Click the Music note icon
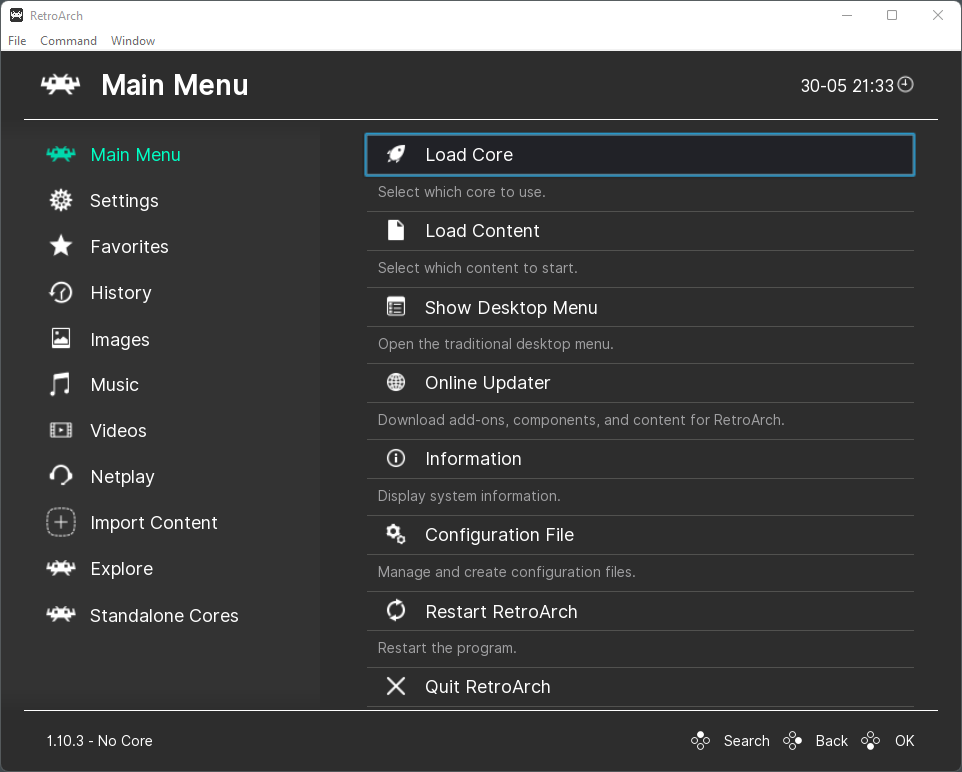Screen dimensions: 962x772 60,384
